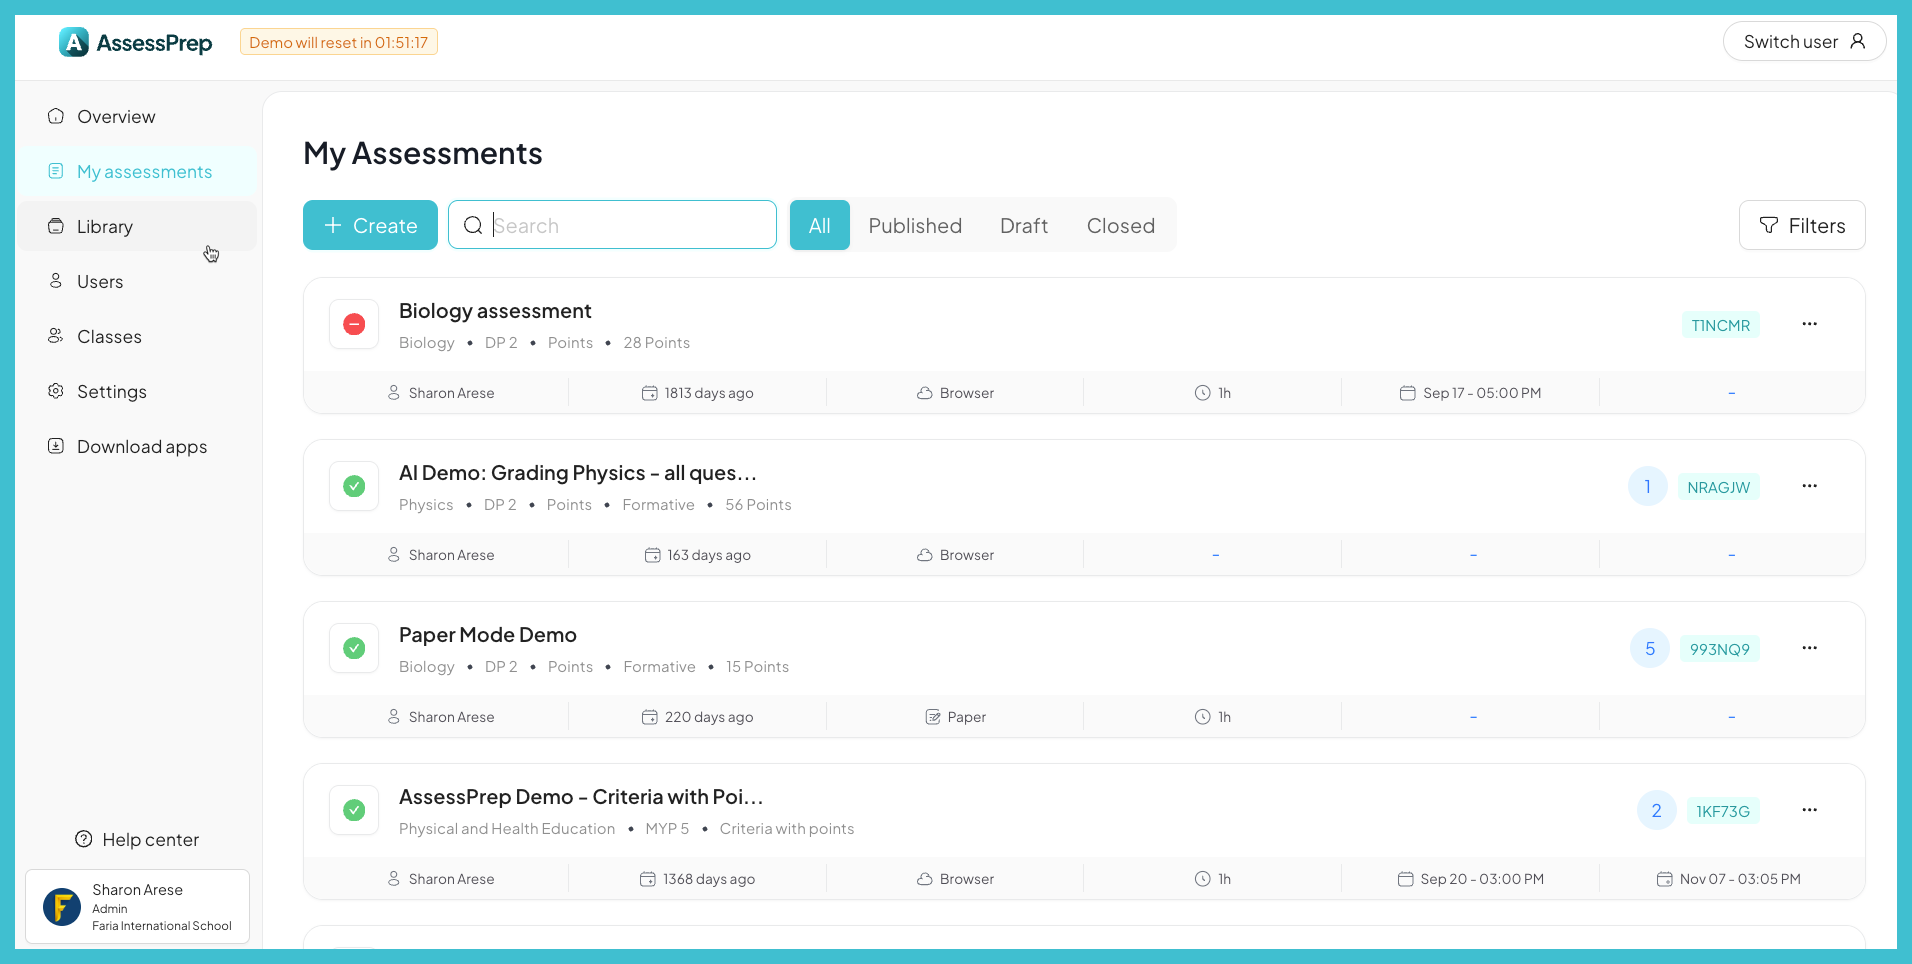Click the AssessPrep logo icon

tap(75, 42)
